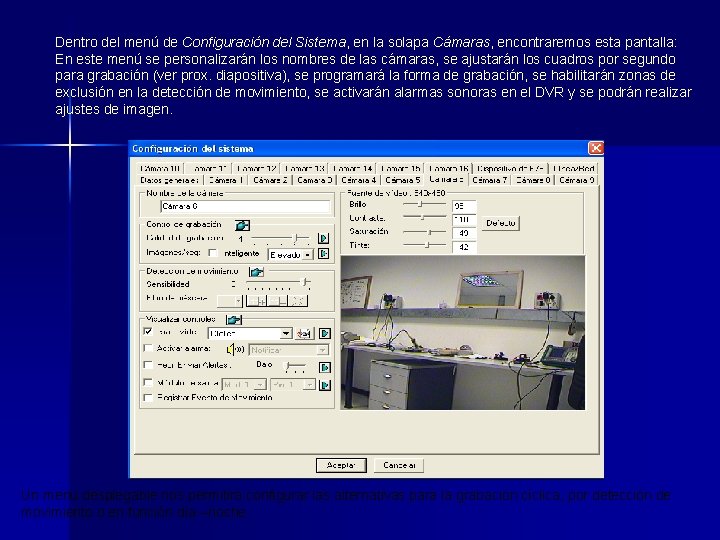Click the Sensibilidad slider
This screenshot has width=720, height=540.
pyautogui.click(x=278, y=284)
